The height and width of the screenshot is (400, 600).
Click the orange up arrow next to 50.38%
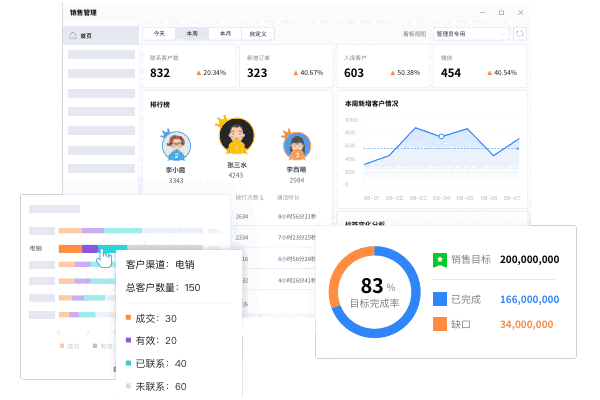tap(393, 73)
